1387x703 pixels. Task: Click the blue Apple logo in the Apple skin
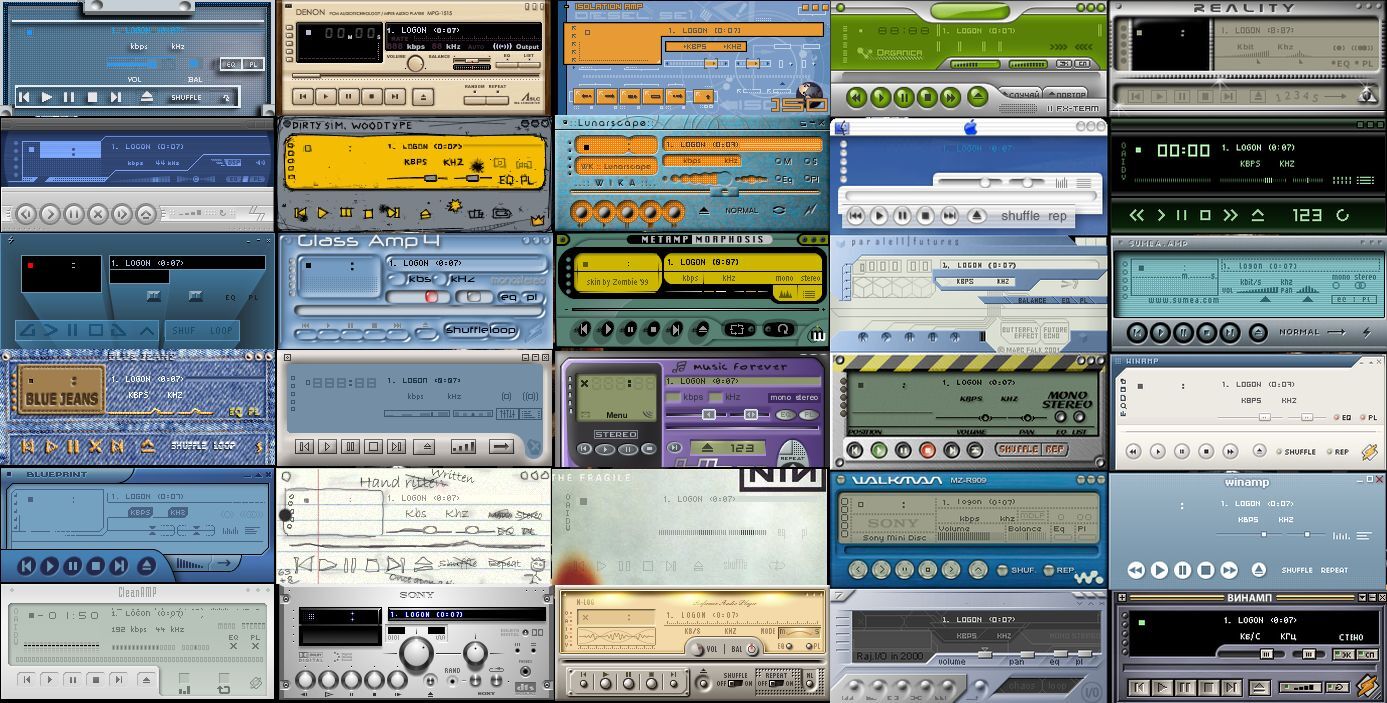click(x=969, y=127)
